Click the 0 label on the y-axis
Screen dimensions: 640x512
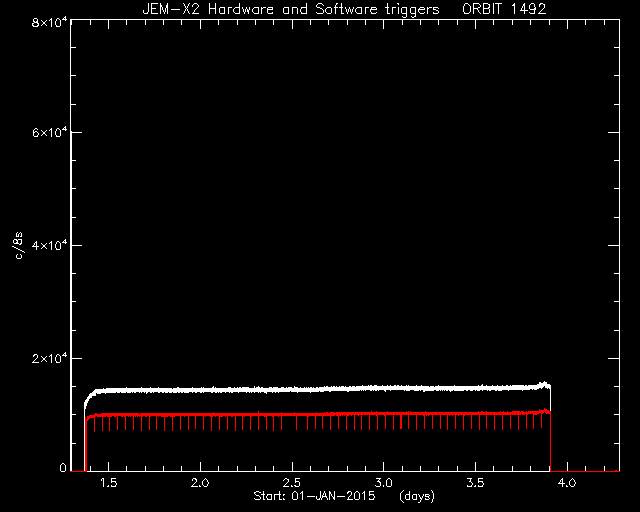click(63, 467)
